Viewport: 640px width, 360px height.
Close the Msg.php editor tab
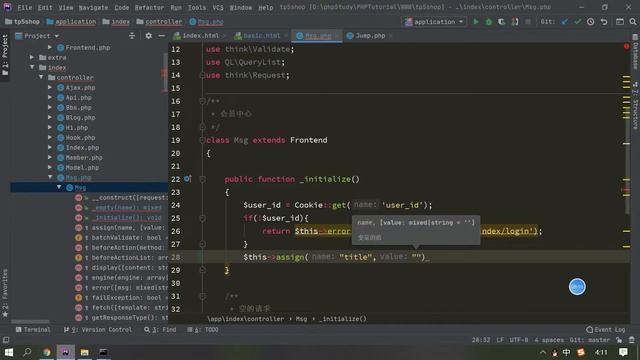click(337, 36)
